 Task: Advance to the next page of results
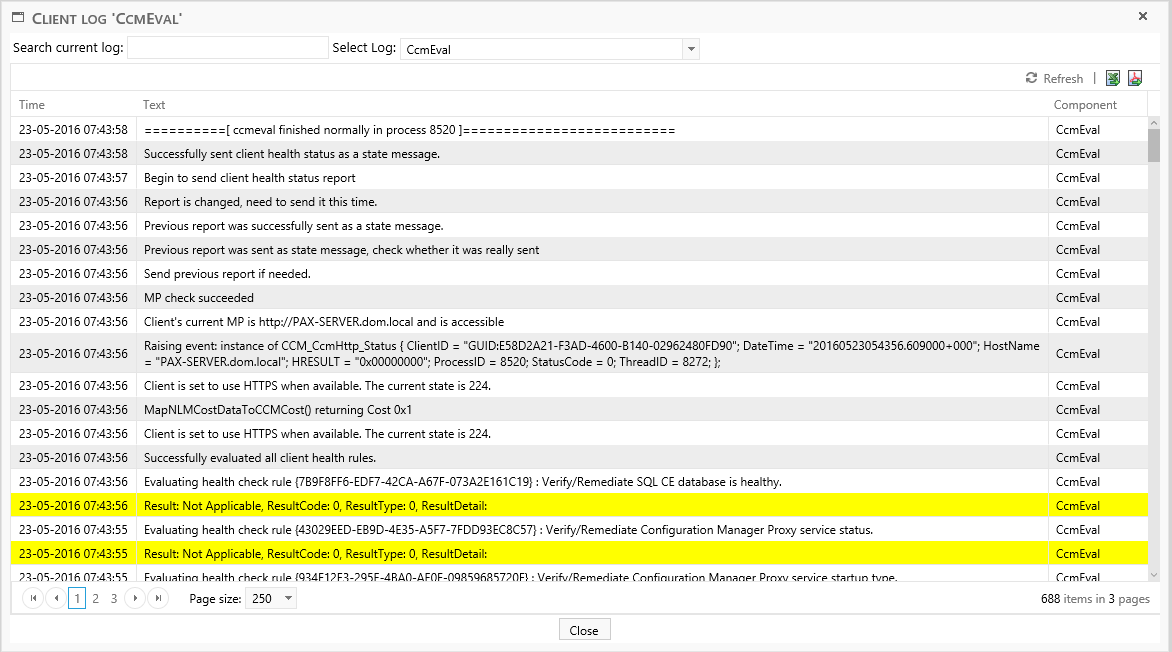135,598
